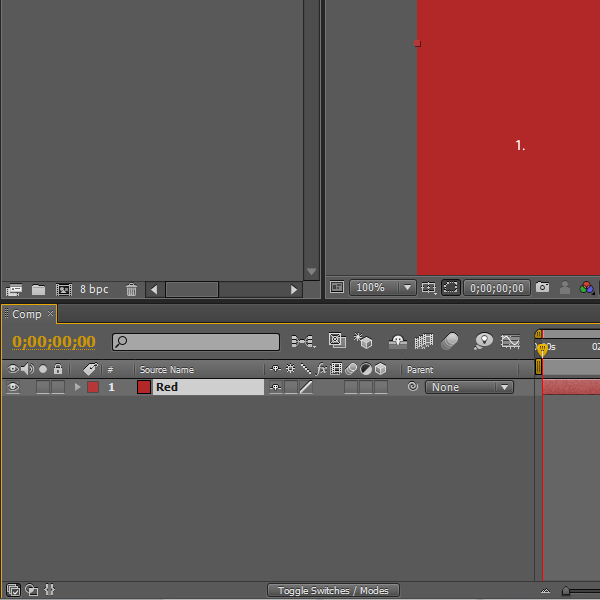Click the Video eye column header

[13, 369]
